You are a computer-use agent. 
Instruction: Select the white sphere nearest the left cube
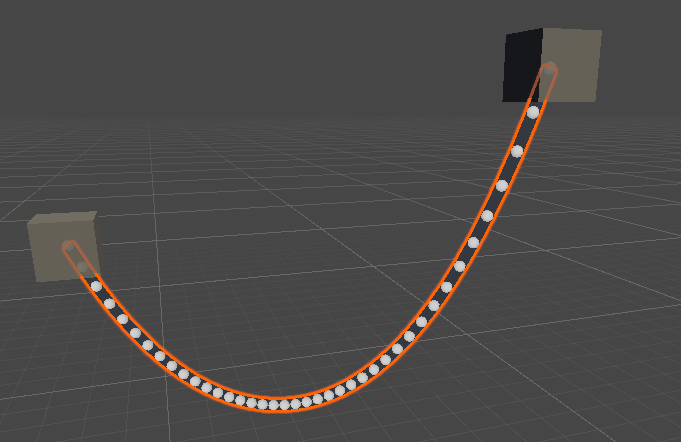[96, 286]
